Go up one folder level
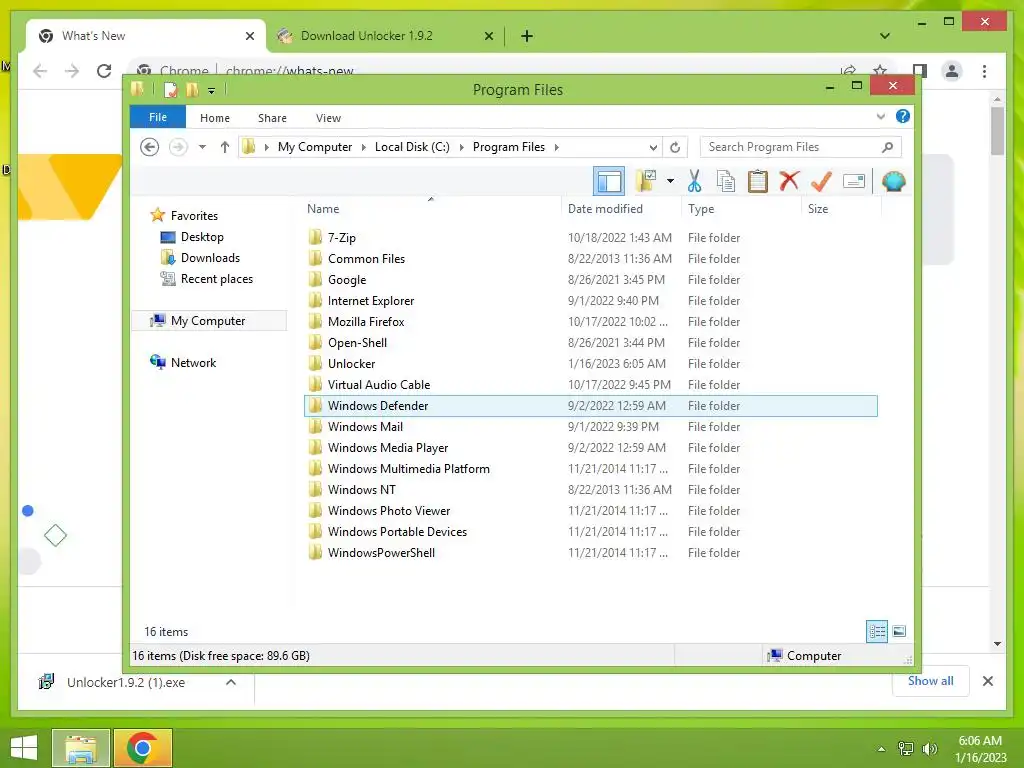The width and height of the screenshot is (1024, 768). point(225,147)
